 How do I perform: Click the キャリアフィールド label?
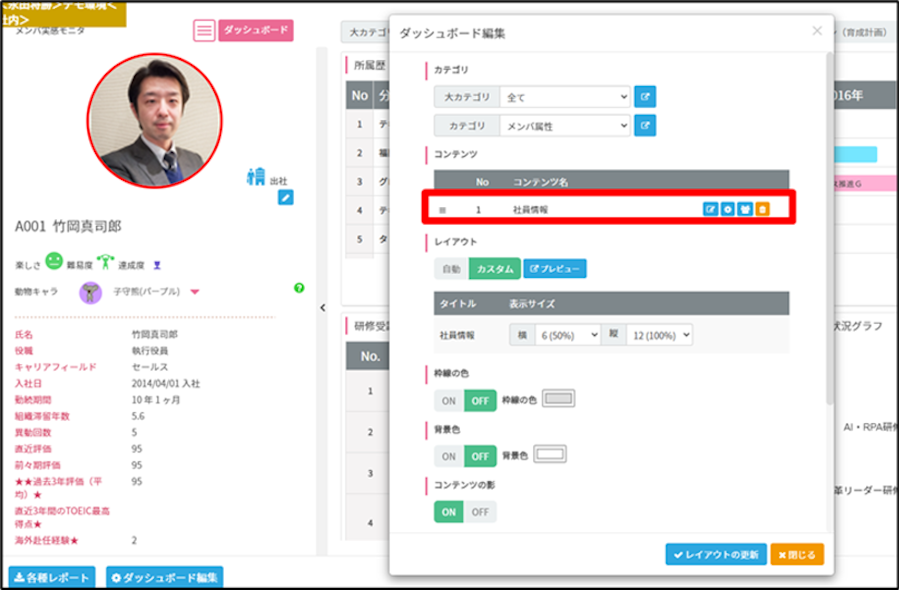(x=56, y=367)
